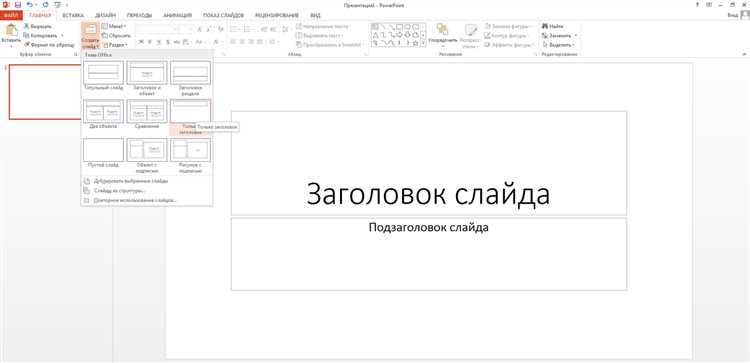The height and width of the screenshot is (363, 750).
Task: Click the Вход (Sign in) link
Action: pyautogui.click(x=732, y=15)
